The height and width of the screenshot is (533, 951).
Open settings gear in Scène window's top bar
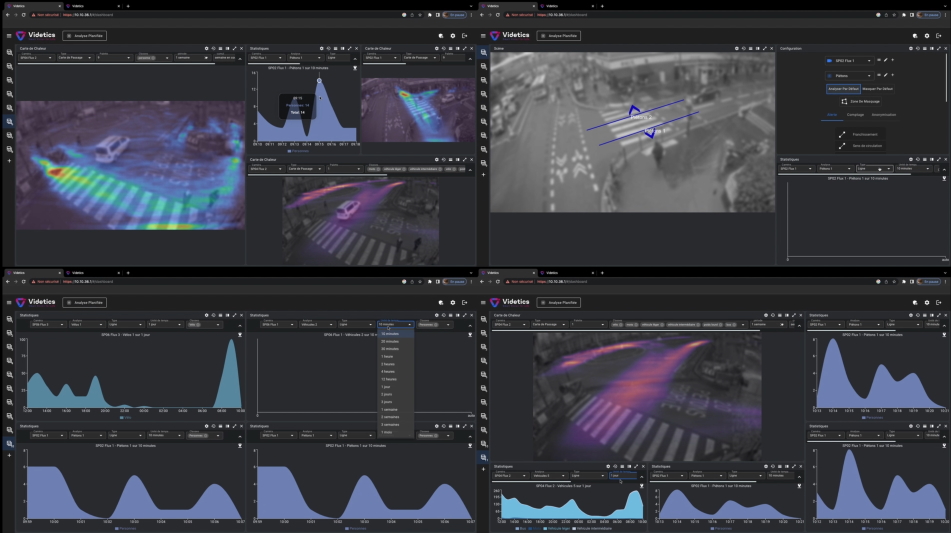[927, 36]
